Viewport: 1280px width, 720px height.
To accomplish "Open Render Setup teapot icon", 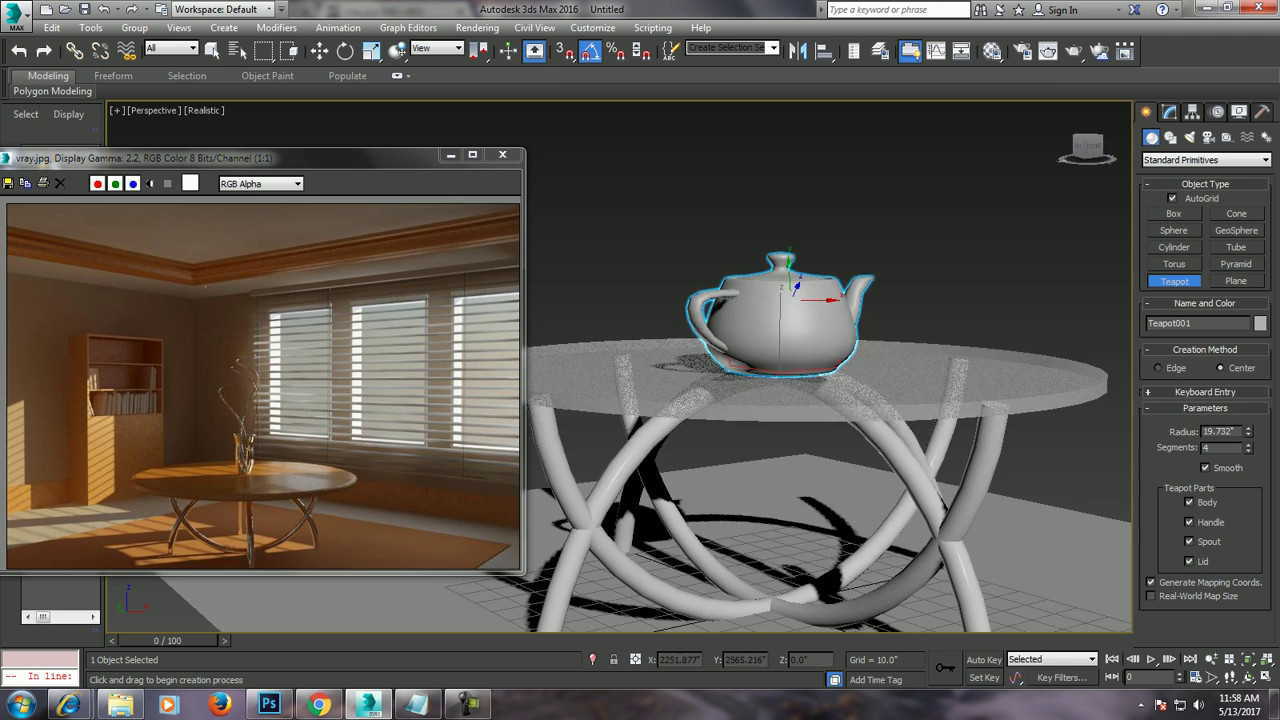I will pos(1022,51).
